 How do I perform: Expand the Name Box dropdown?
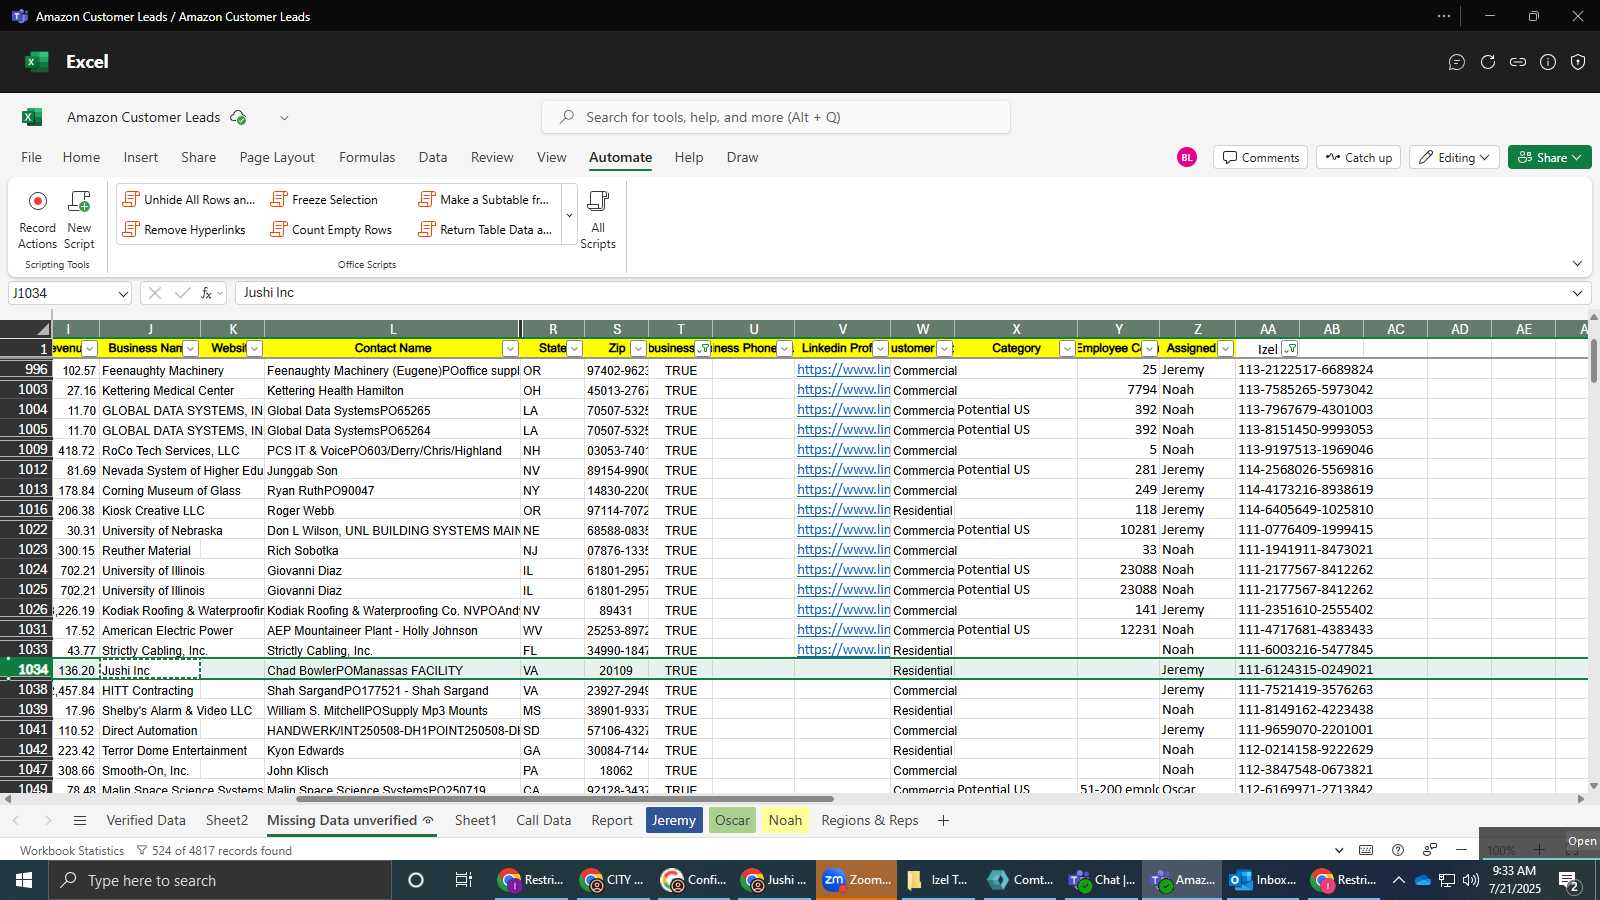pyautogui.click(x=123, y=294)
